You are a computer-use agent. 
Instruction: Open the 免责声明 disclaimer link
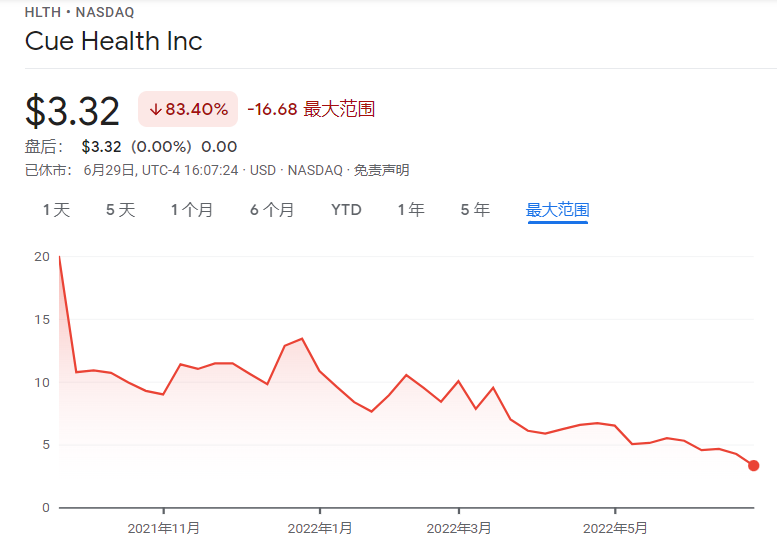[x=382, y=170]
